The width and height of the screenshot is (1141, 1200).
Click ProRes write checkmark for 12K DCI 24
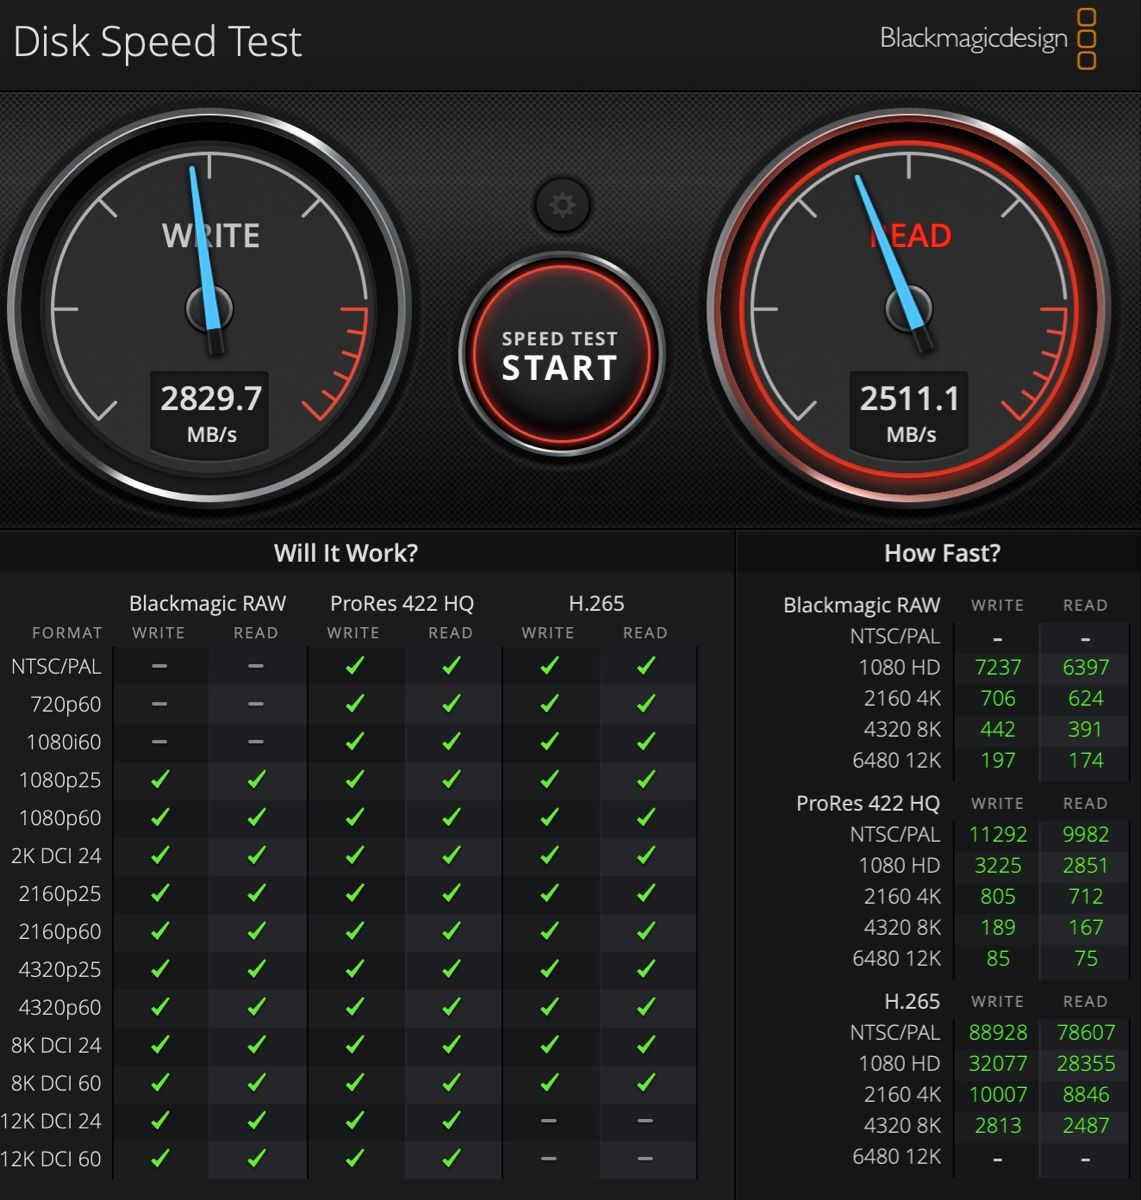coord(354,1121)
